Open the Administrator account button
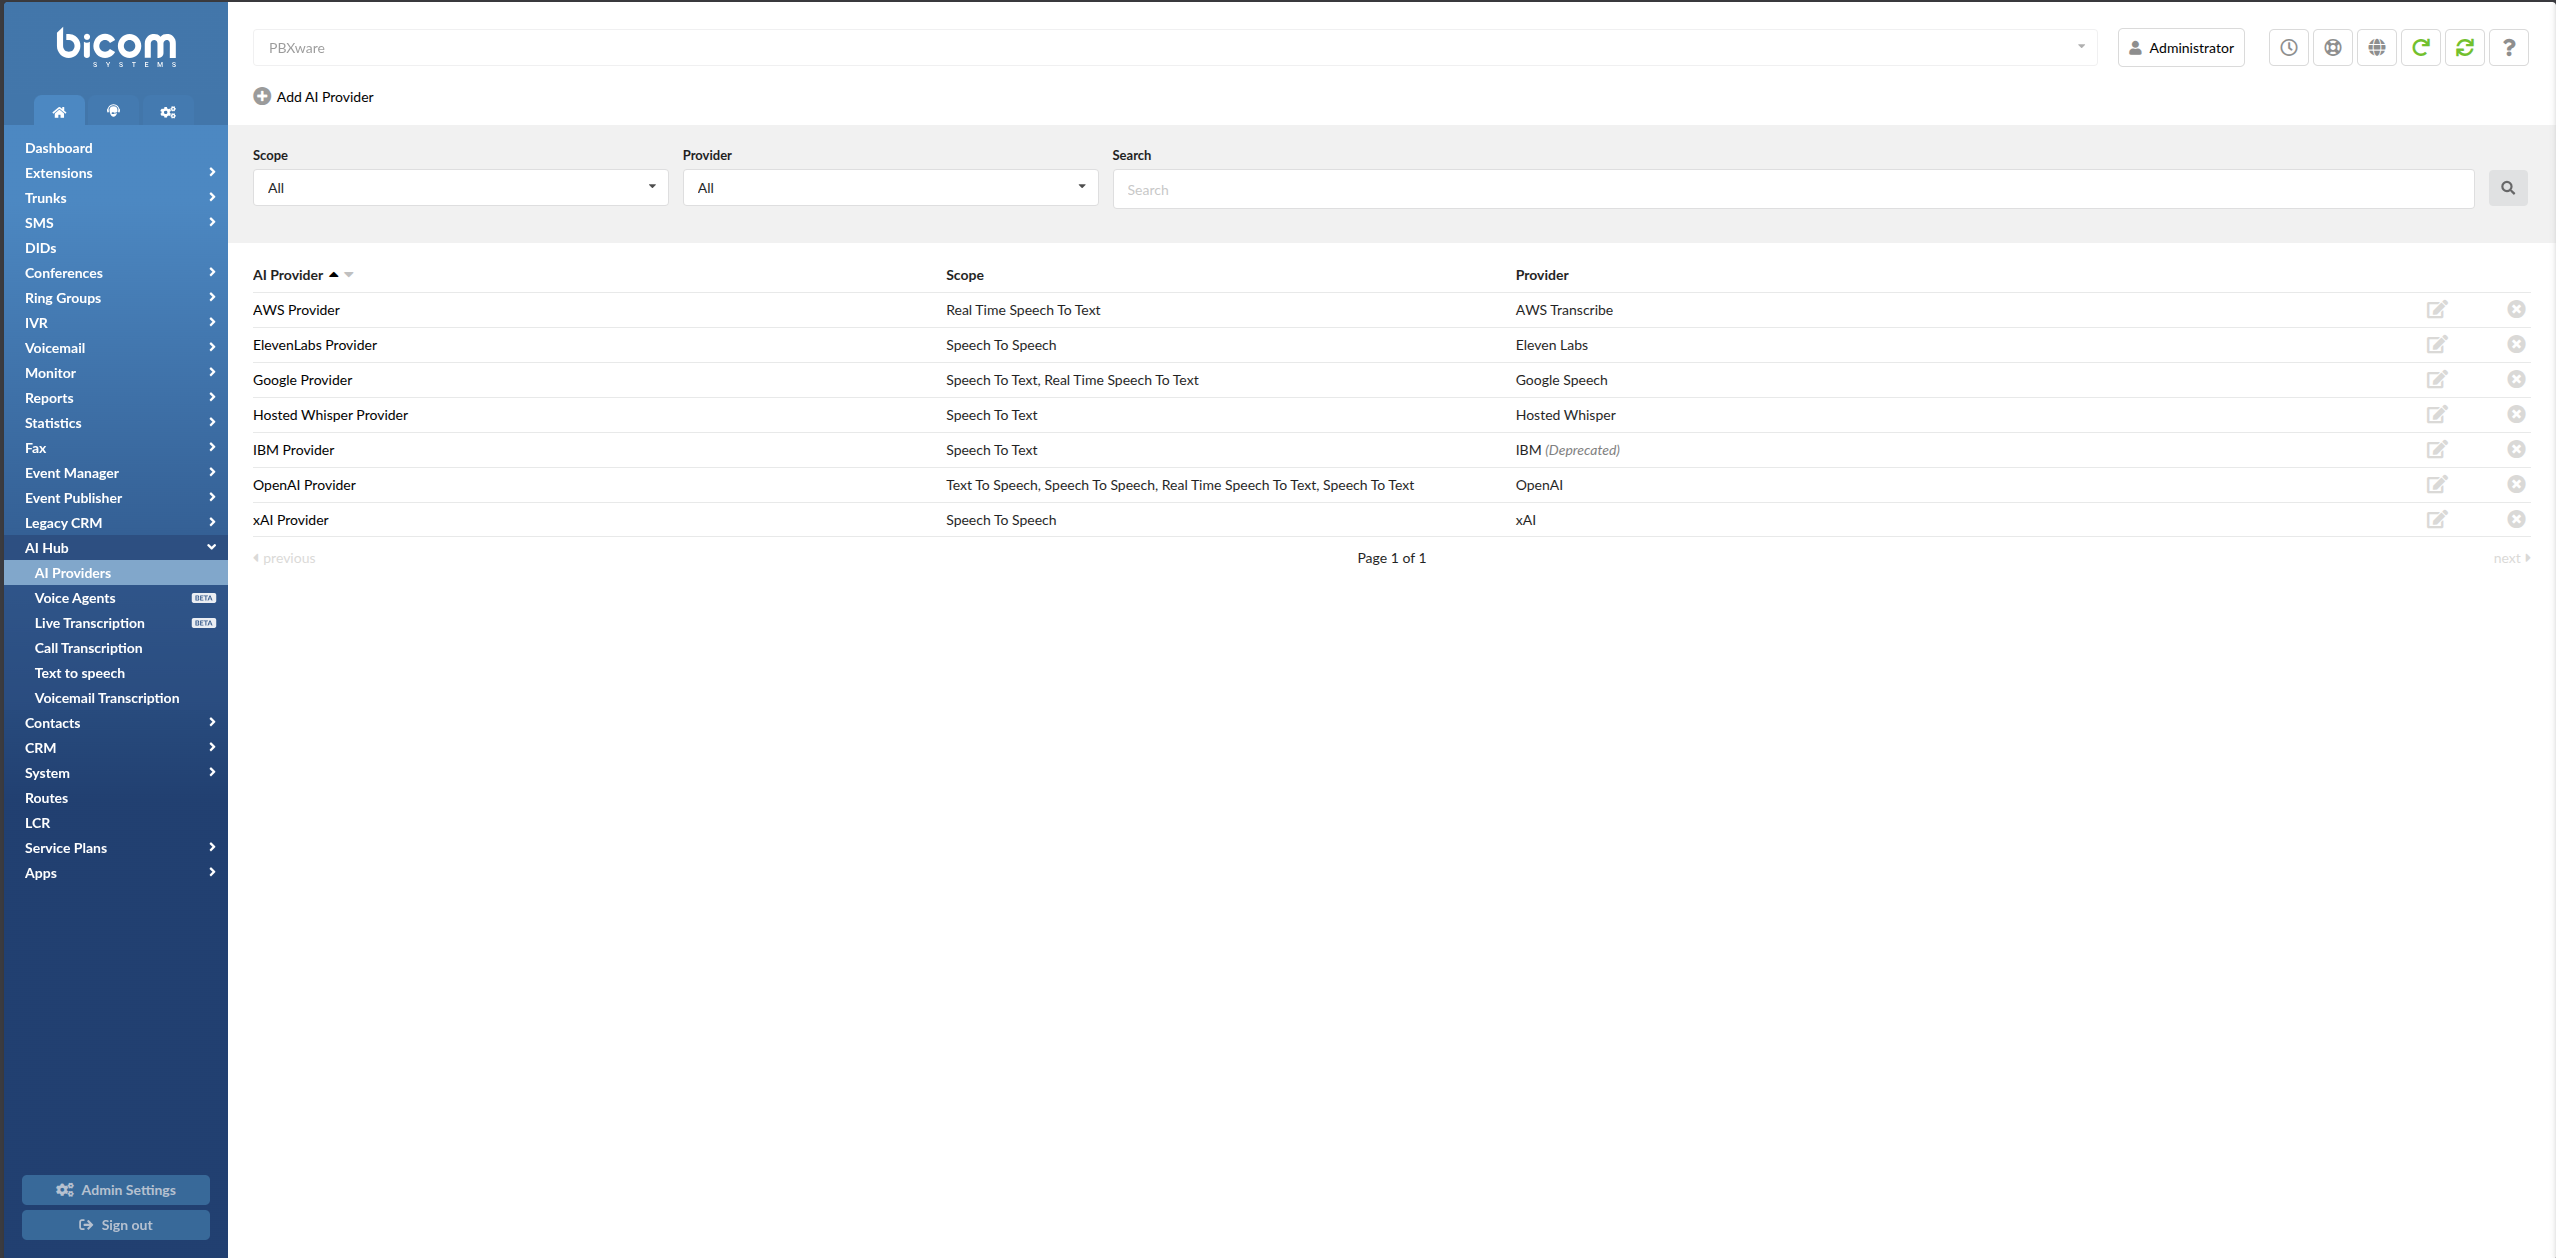This screenshot has width=2556, height=1258. point(2181,48)
